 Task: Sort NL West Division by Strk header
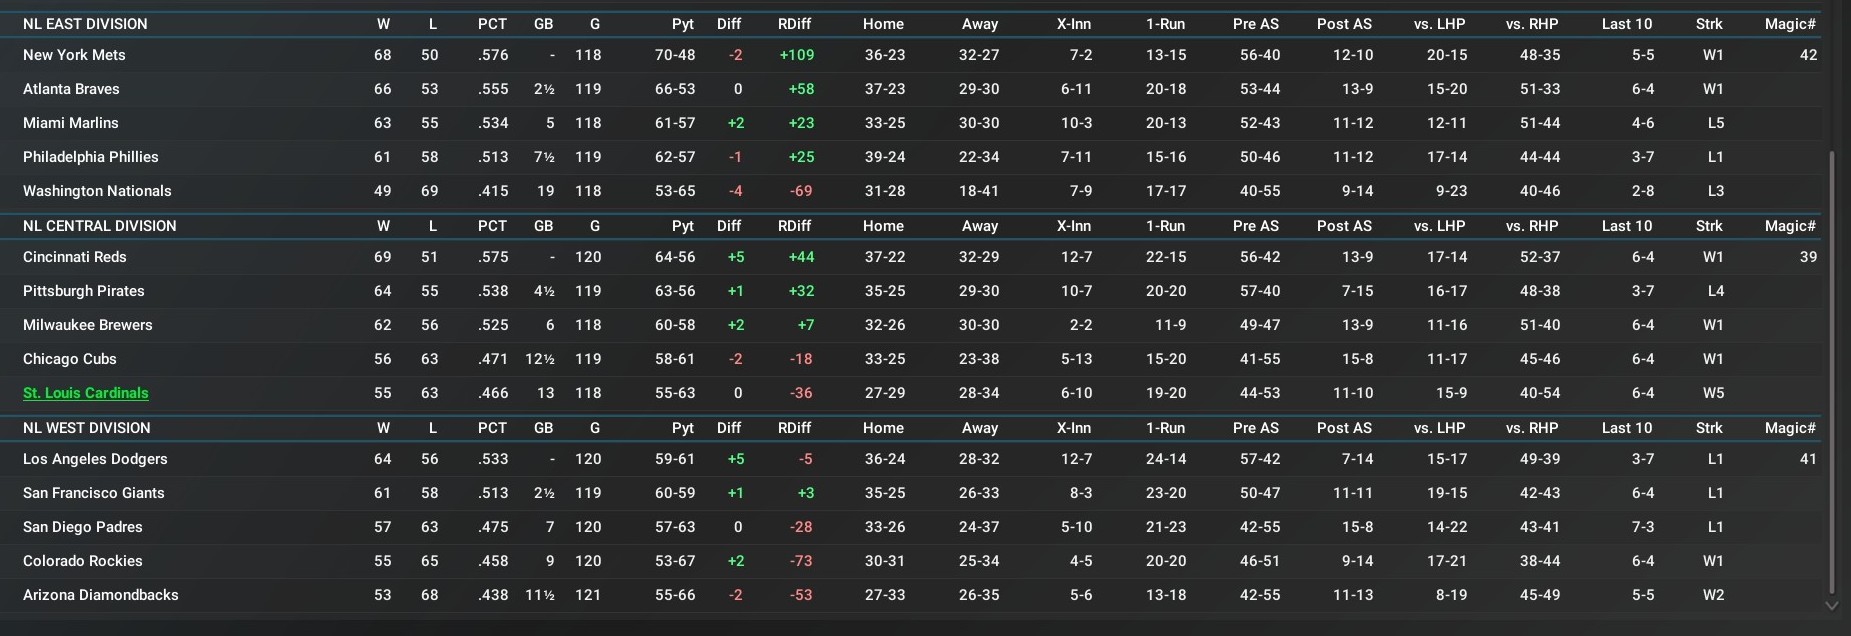[x=1708, y=428]
